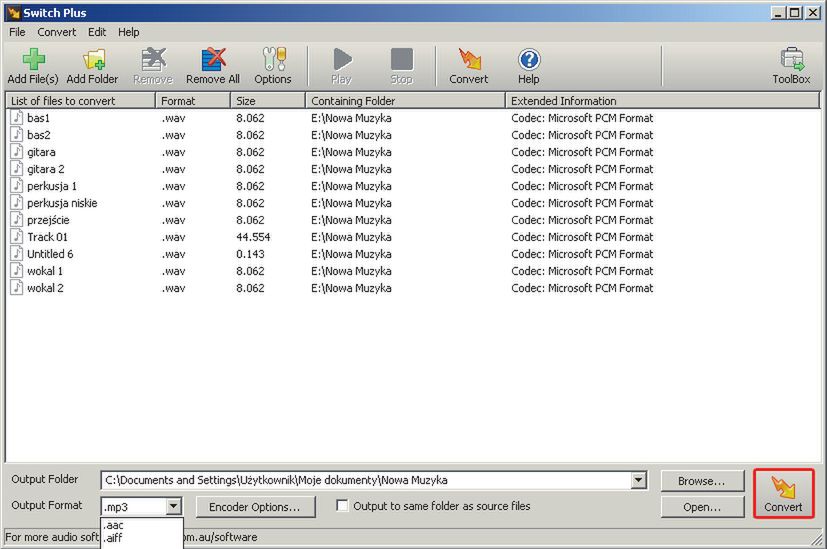Choose .aiff in the format list
Screen dimensions: 827x549
141,538
